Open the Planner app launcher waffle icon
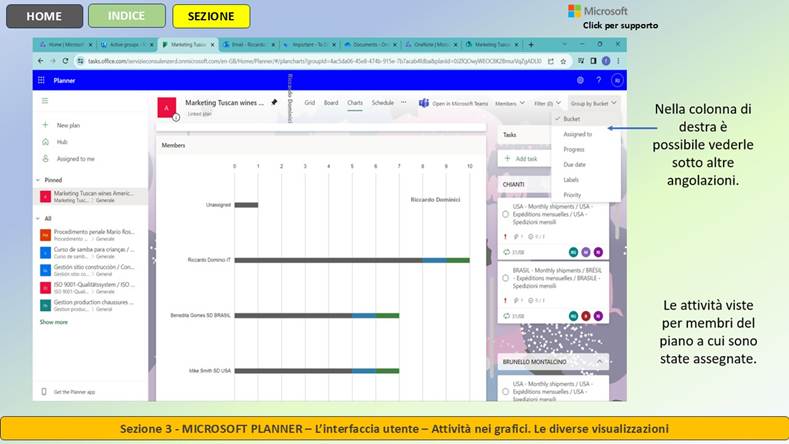This screenshot has height=444, width=789. point(41,80)
